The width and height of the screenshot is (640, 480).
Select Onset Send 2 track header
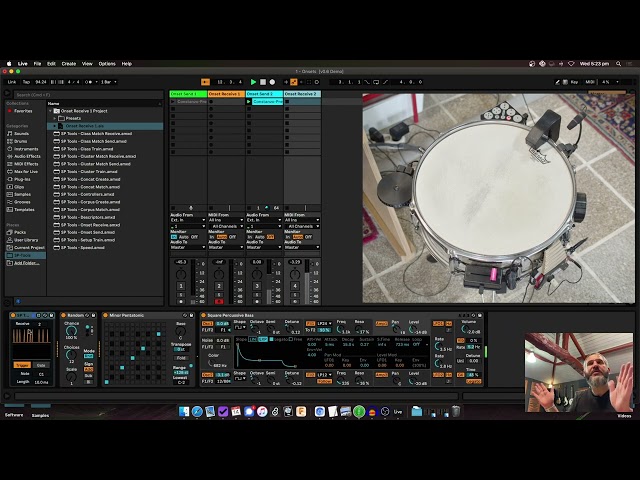(264, 94)
